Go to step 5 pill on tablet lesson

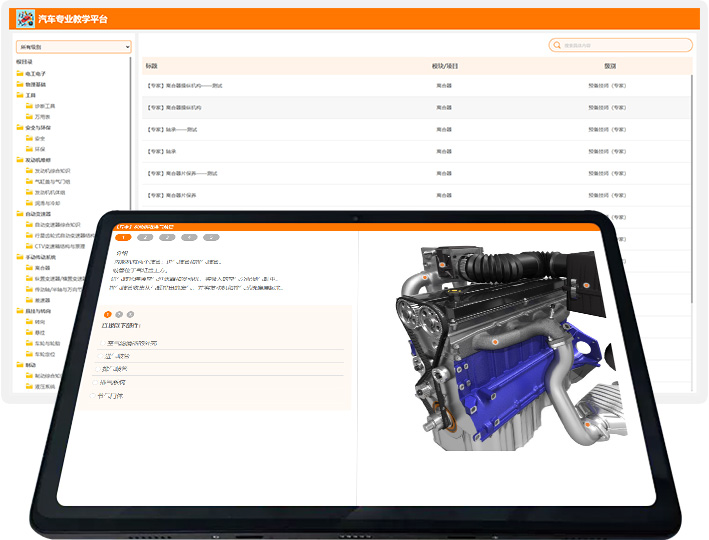click(211, 237)
